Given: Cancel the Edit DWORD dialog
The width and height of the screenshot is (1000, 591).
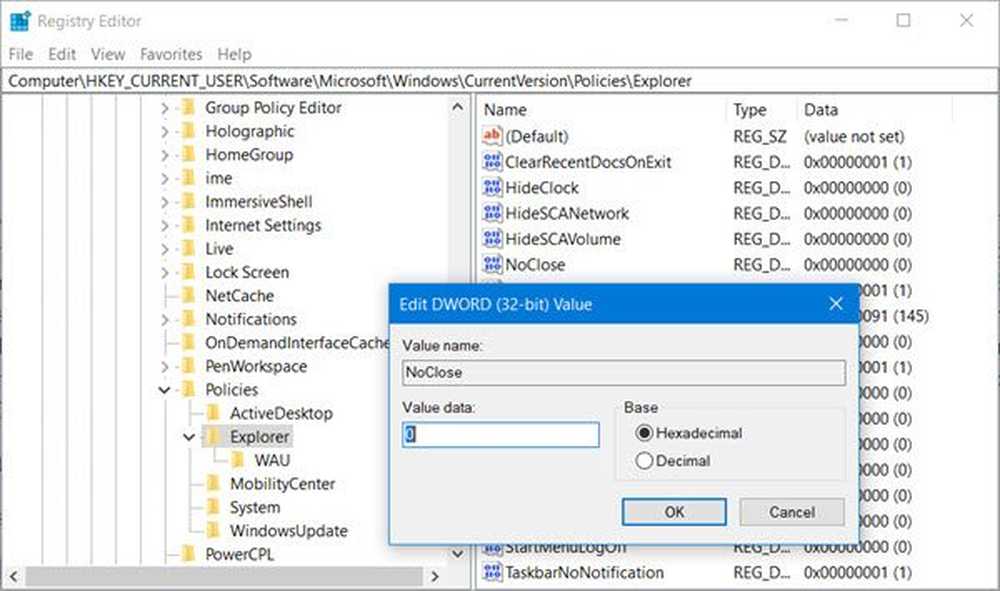Looking at the screenshot, I should coord(791,512).
